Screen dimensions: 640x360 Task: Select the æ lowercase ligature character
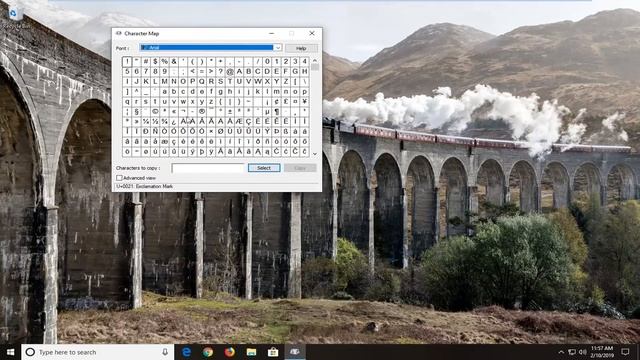point(164,141)
